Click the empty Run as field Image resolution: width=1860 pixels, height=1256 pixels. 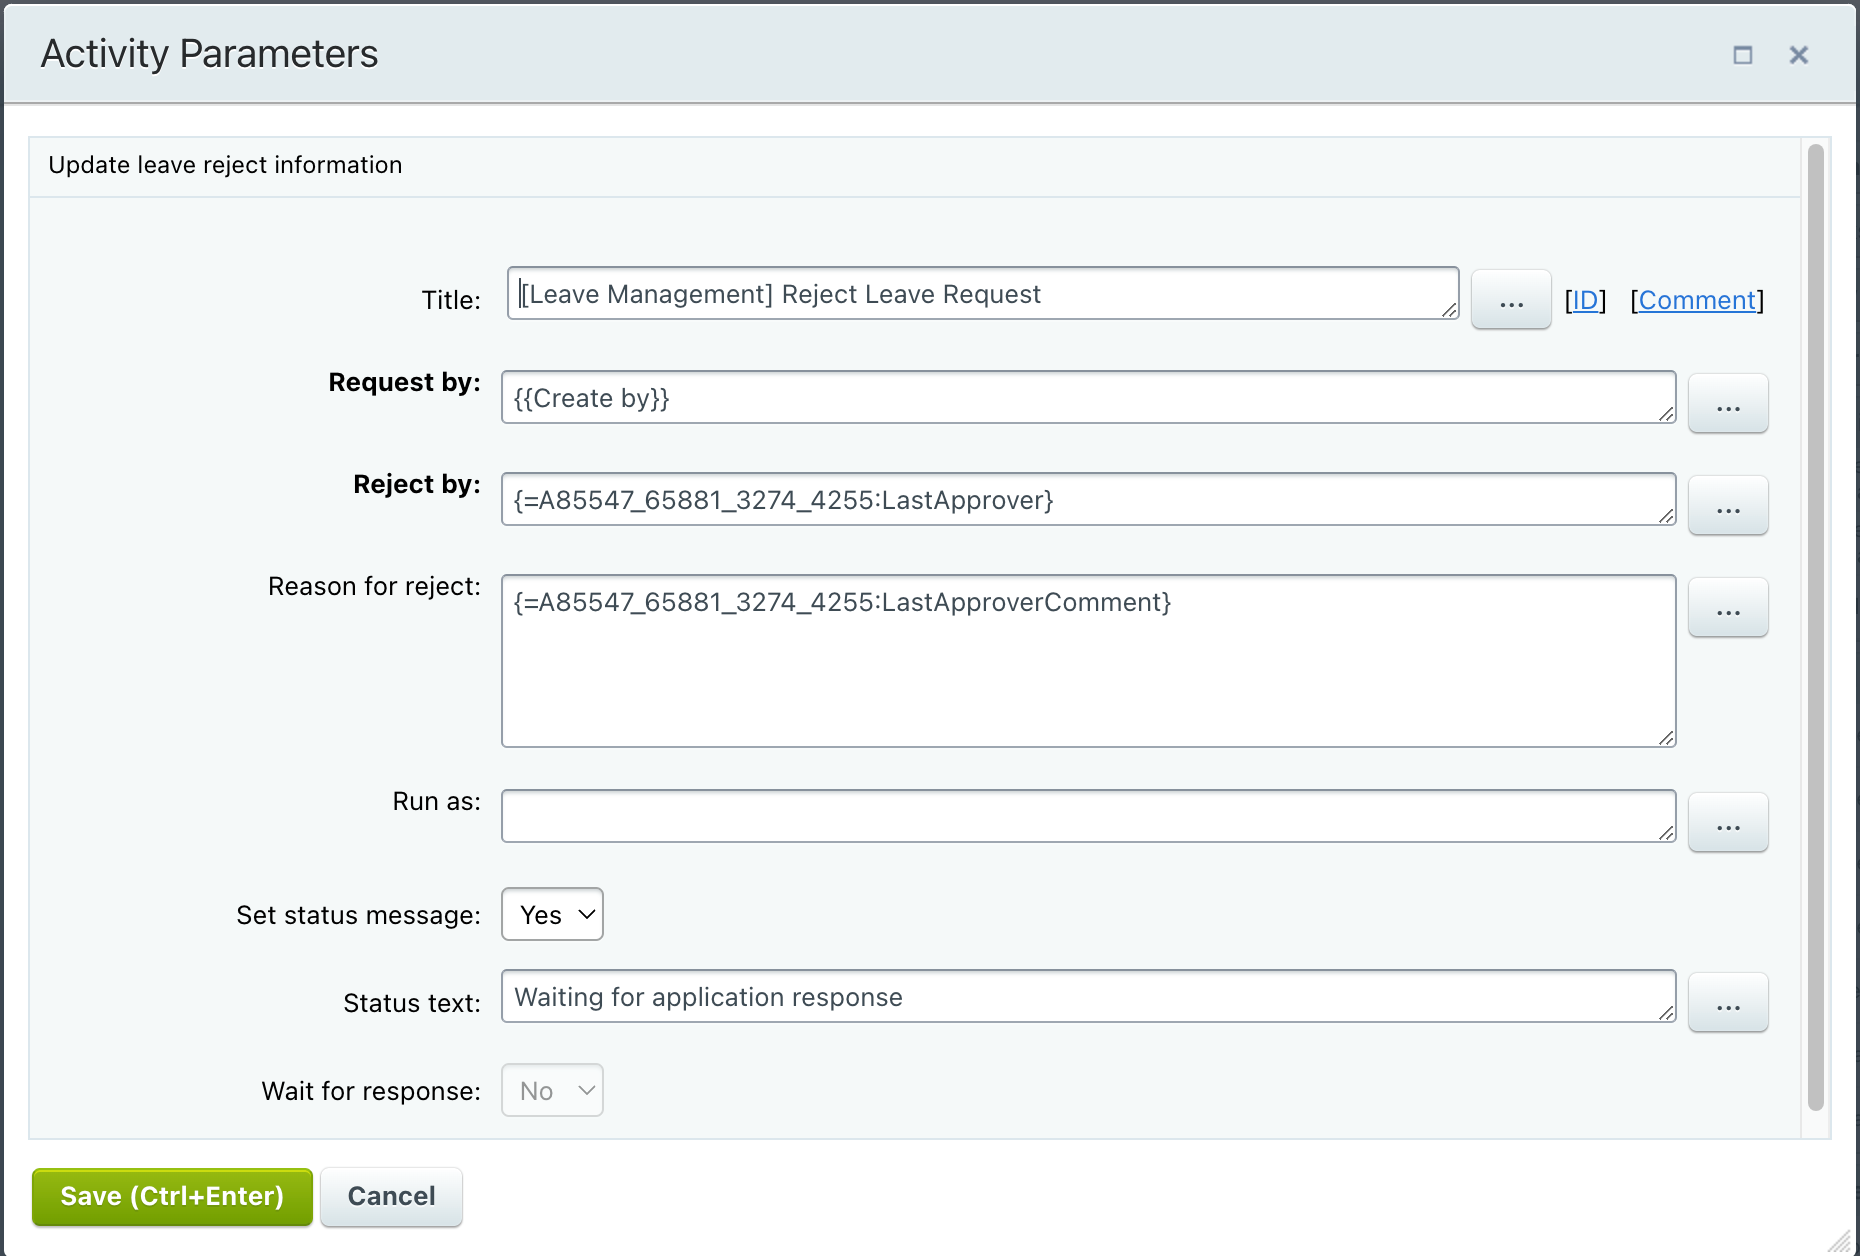1086,816
